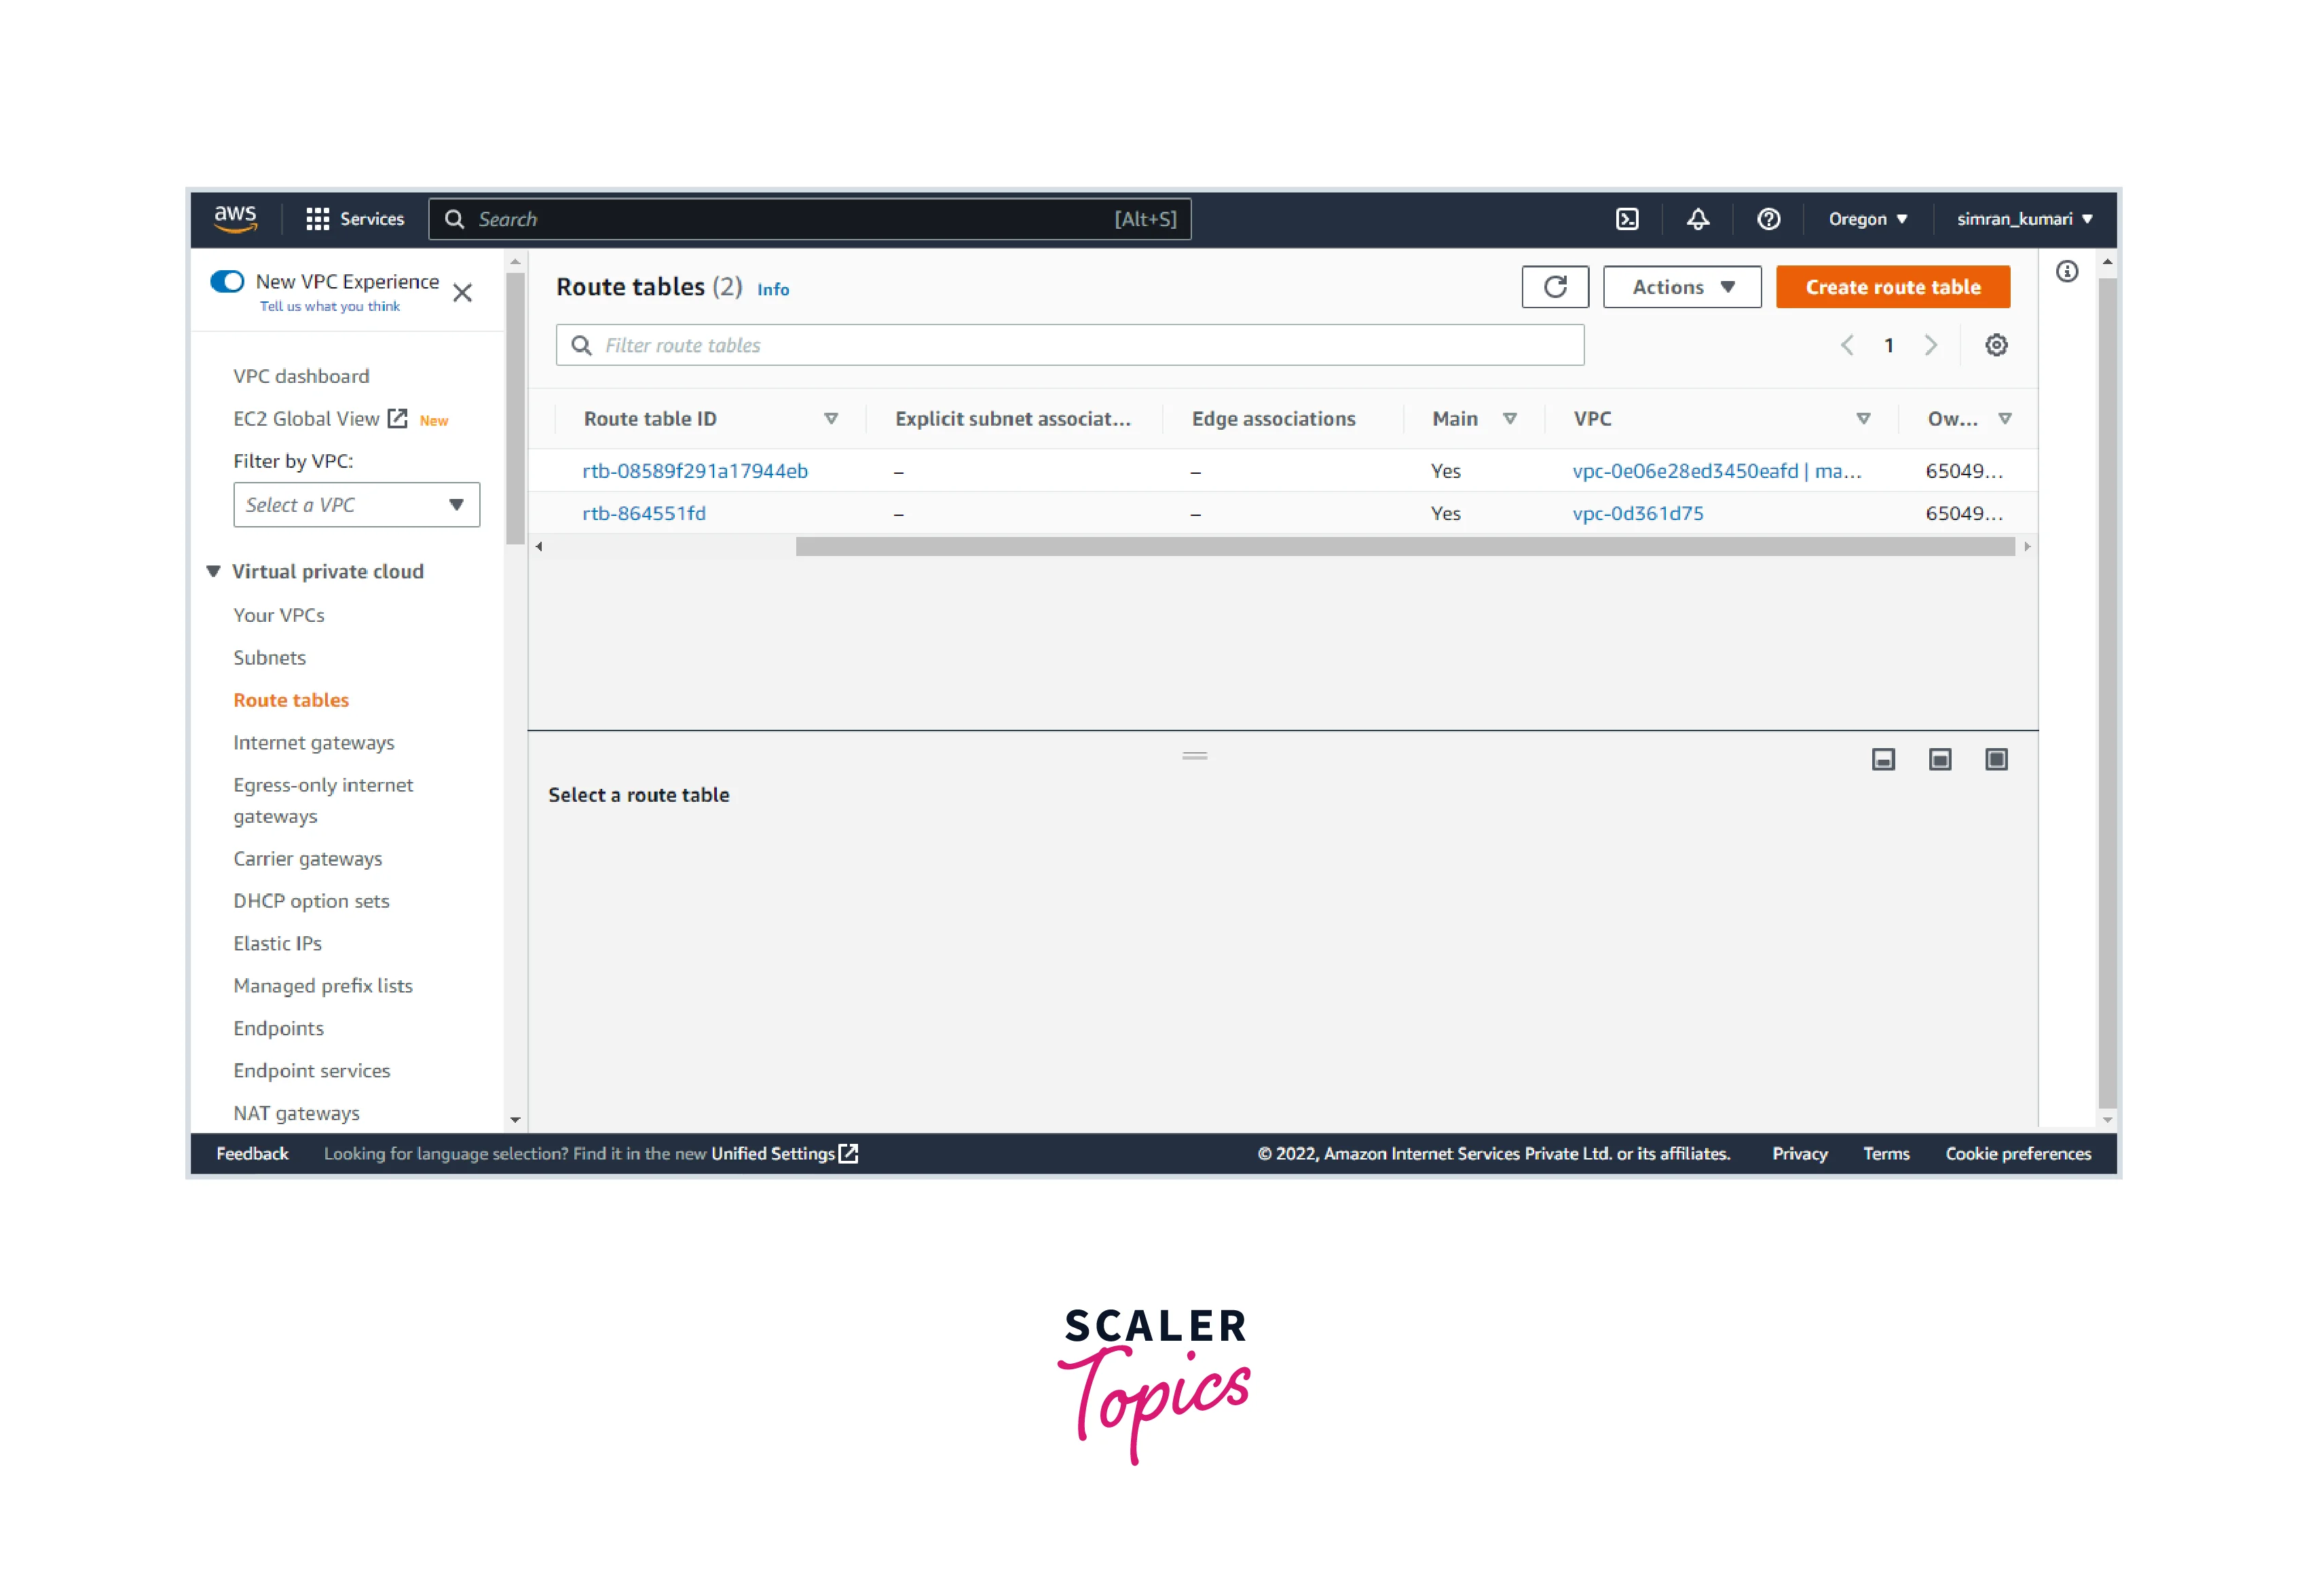Open the Oregon region selector
Screen dimensions: 2308x1596
coord(1867,219)
